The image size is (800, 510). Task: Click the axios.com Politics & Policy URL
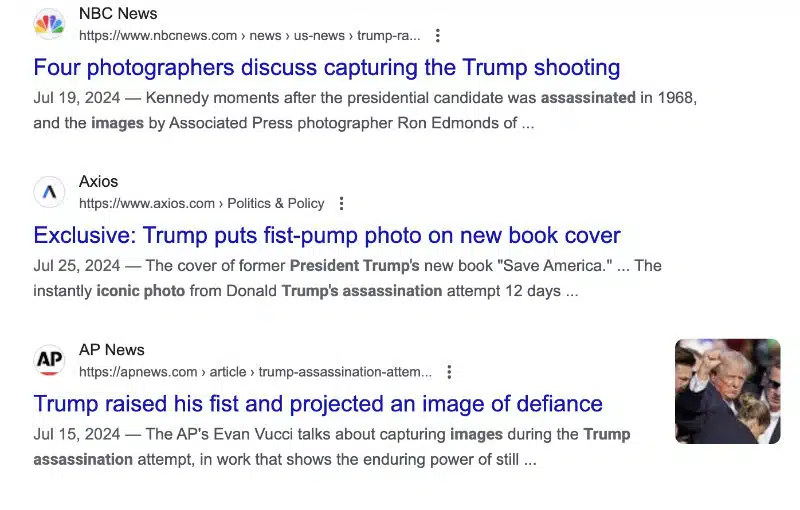pyautogui.click(x=202, y=203)
